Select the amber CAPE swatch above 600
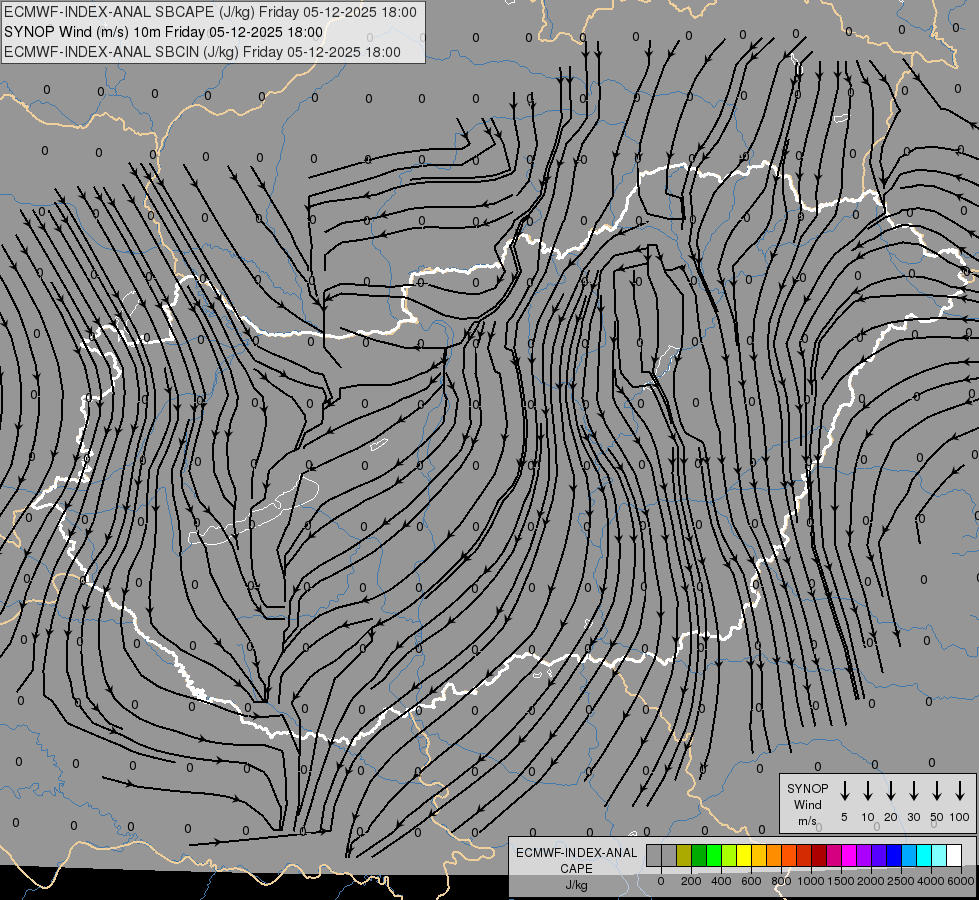The image size is (979, 900). tap(759, 855)
